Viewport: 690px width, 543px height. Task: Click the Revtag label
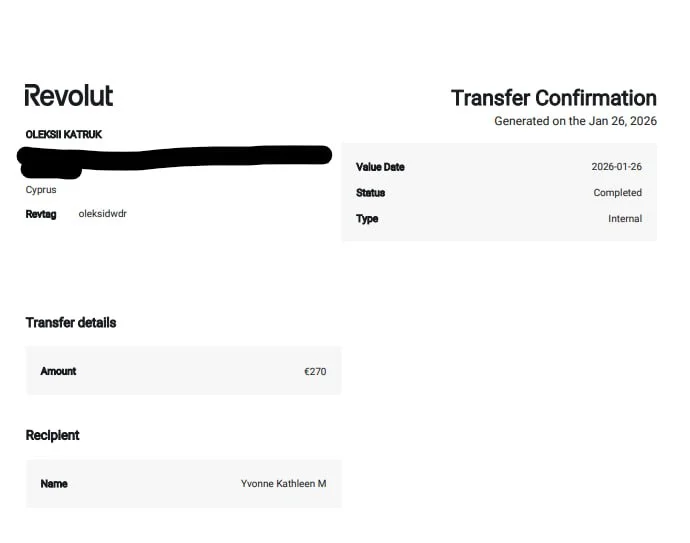tap(41, 214)
